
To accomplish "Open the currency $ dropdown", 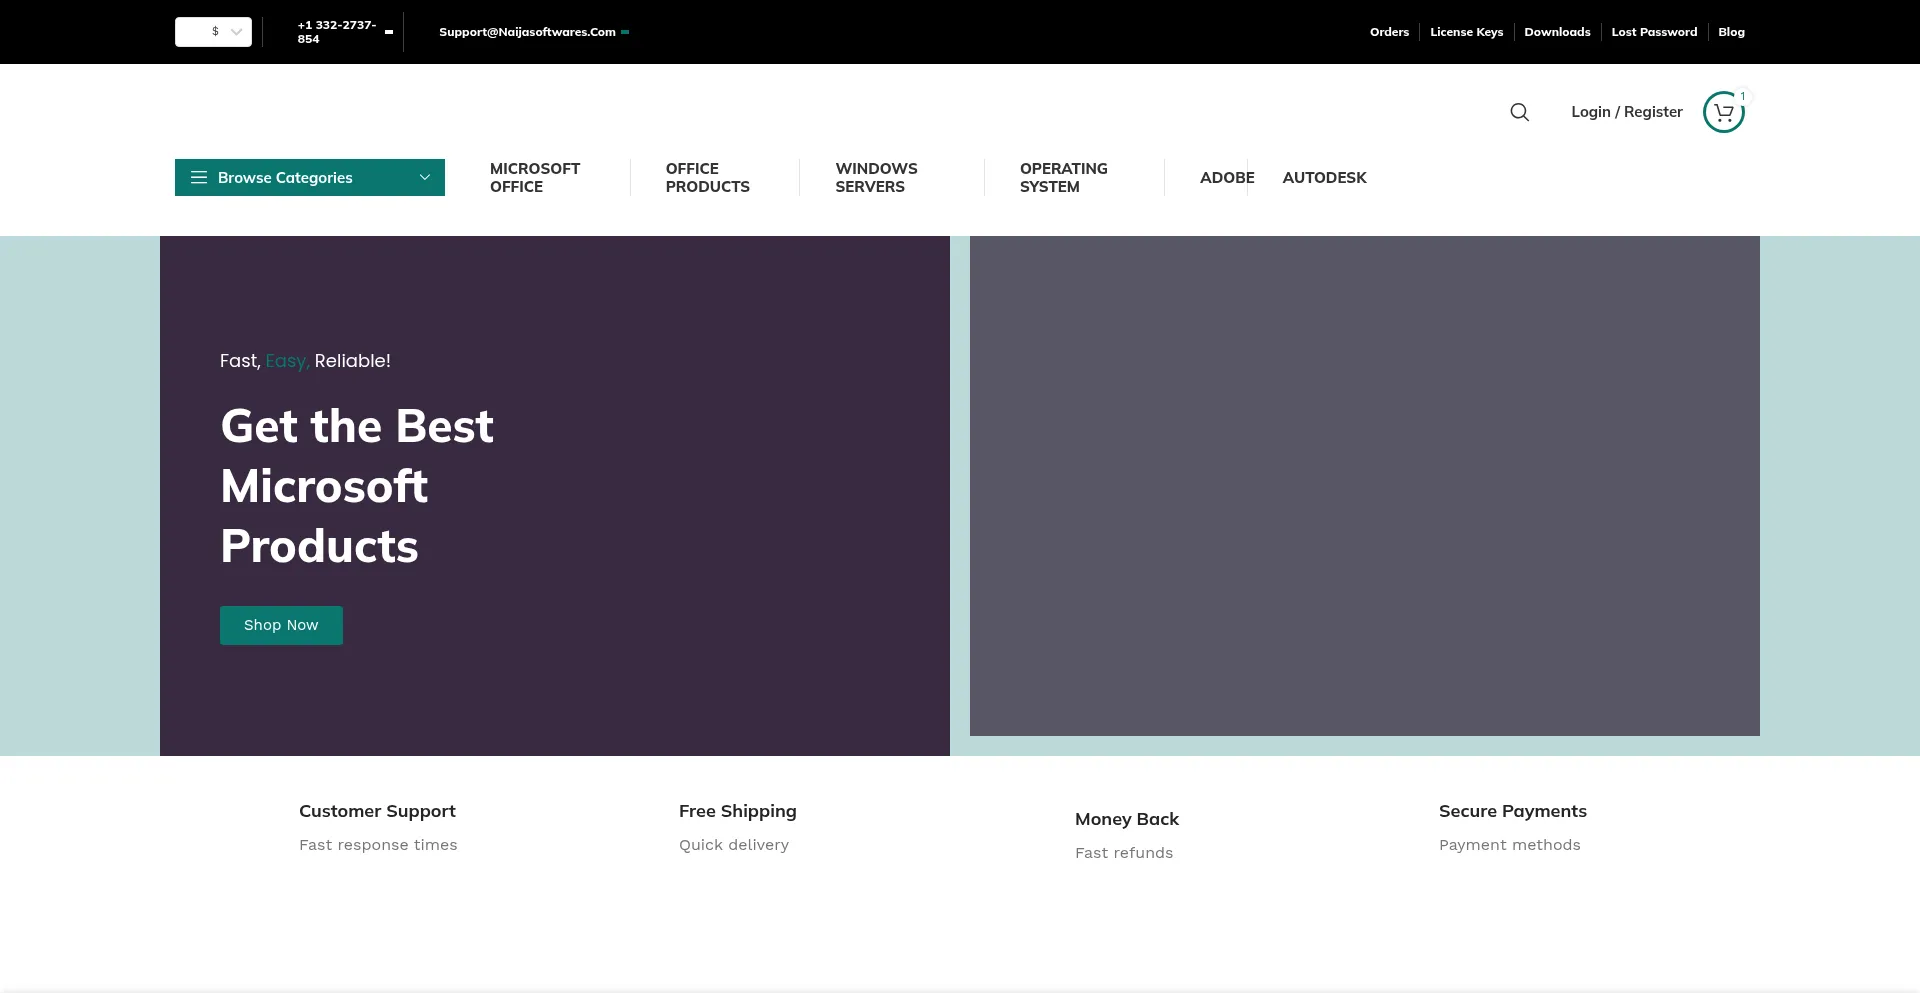I will (213, 32).
